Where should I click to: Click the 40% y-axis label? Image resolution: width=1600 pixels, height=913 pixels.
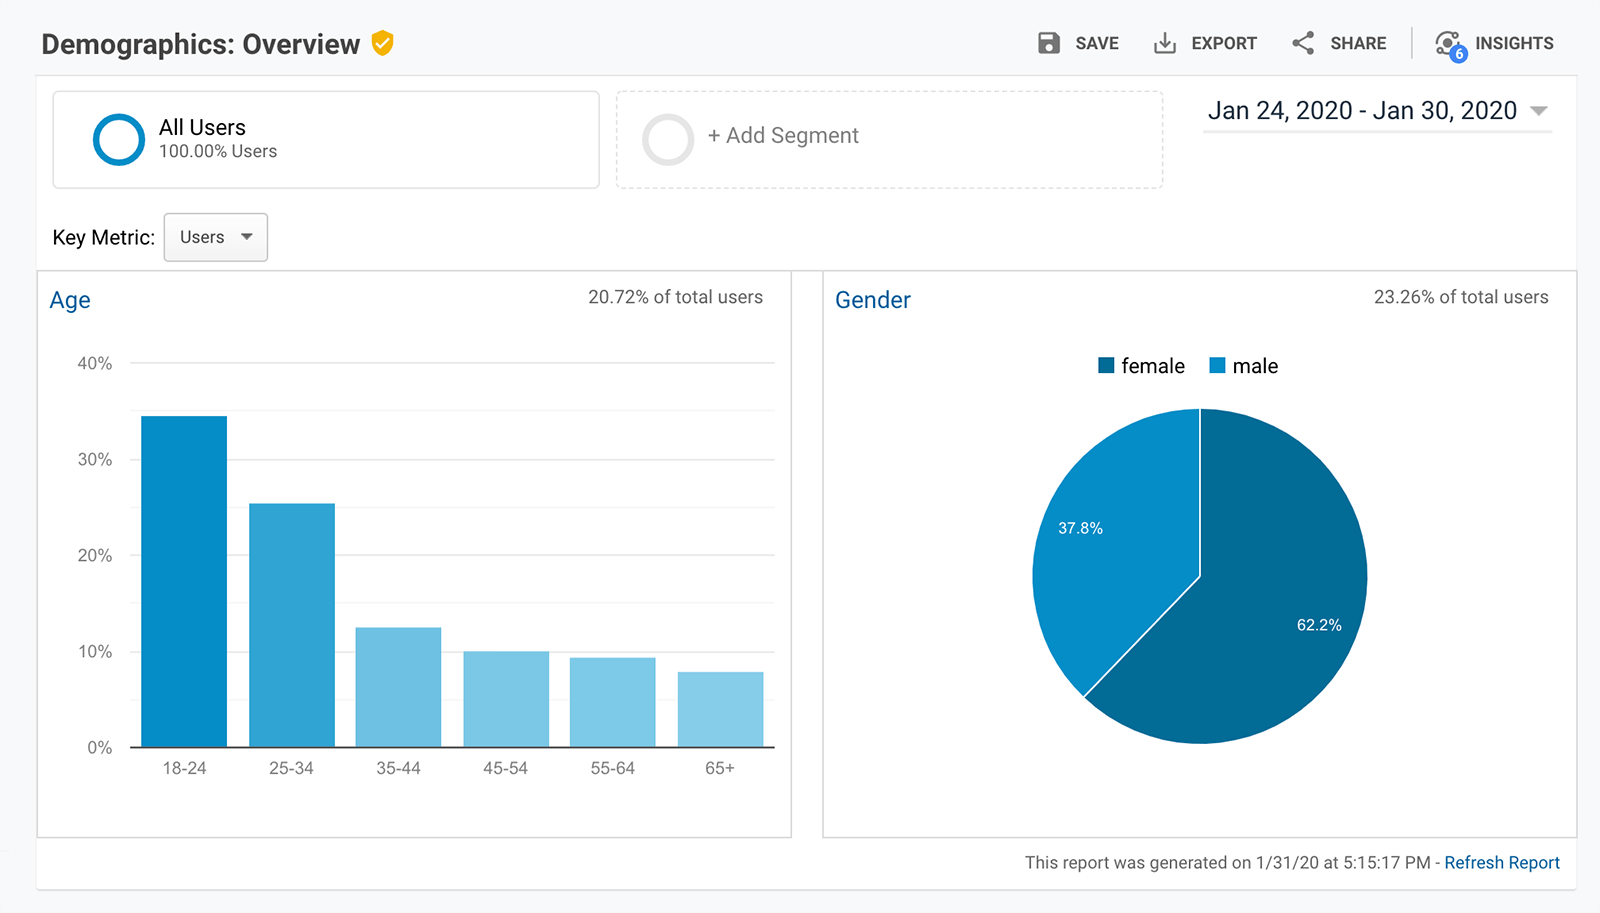pos(95,363)
